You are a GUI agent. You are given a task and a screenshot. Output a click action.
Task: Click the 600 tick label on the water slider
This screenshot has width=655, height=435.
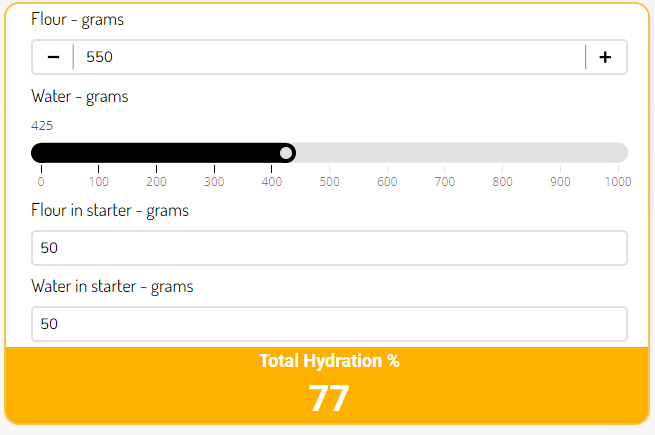click(x=387, y=182)
